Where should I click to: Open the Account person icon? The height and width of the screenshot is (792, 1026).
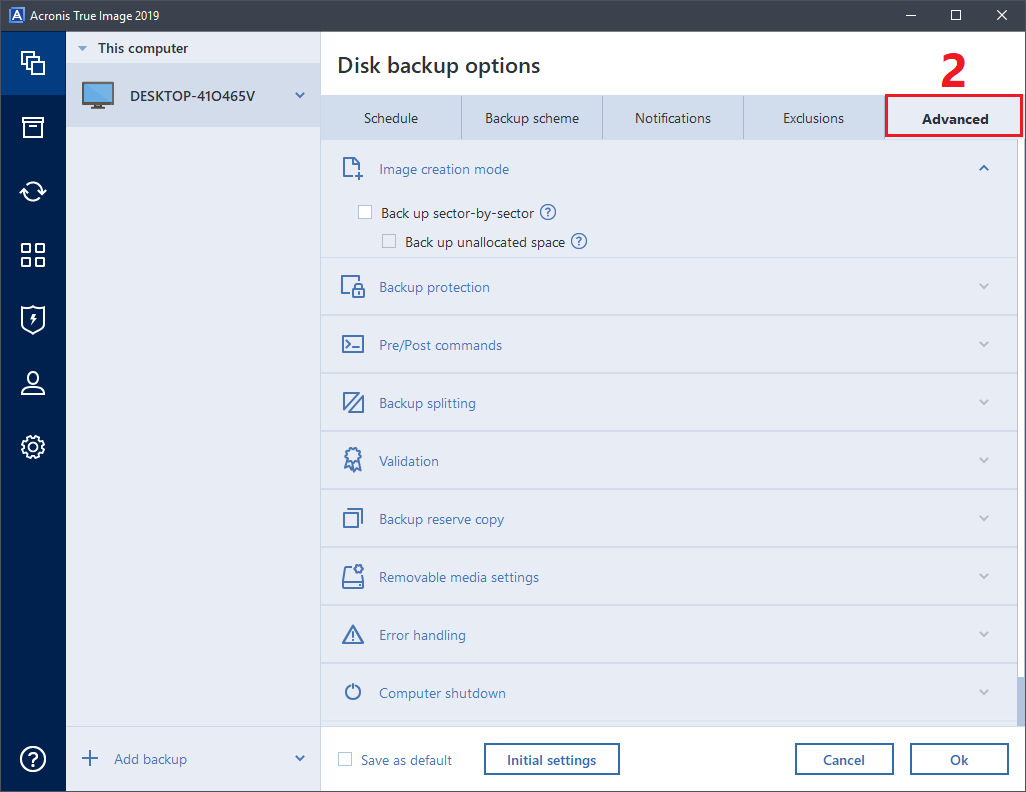coord(33,384)
